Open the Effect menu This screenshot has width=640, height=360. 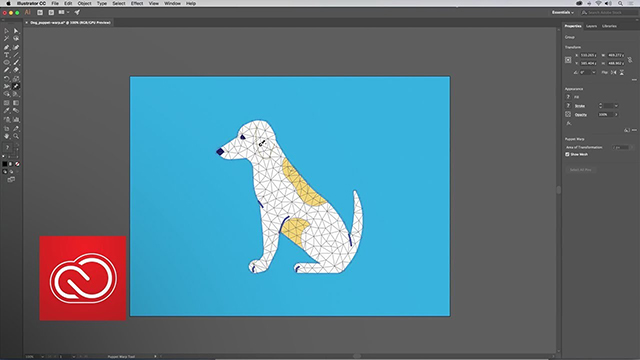[x=137, y=3]
